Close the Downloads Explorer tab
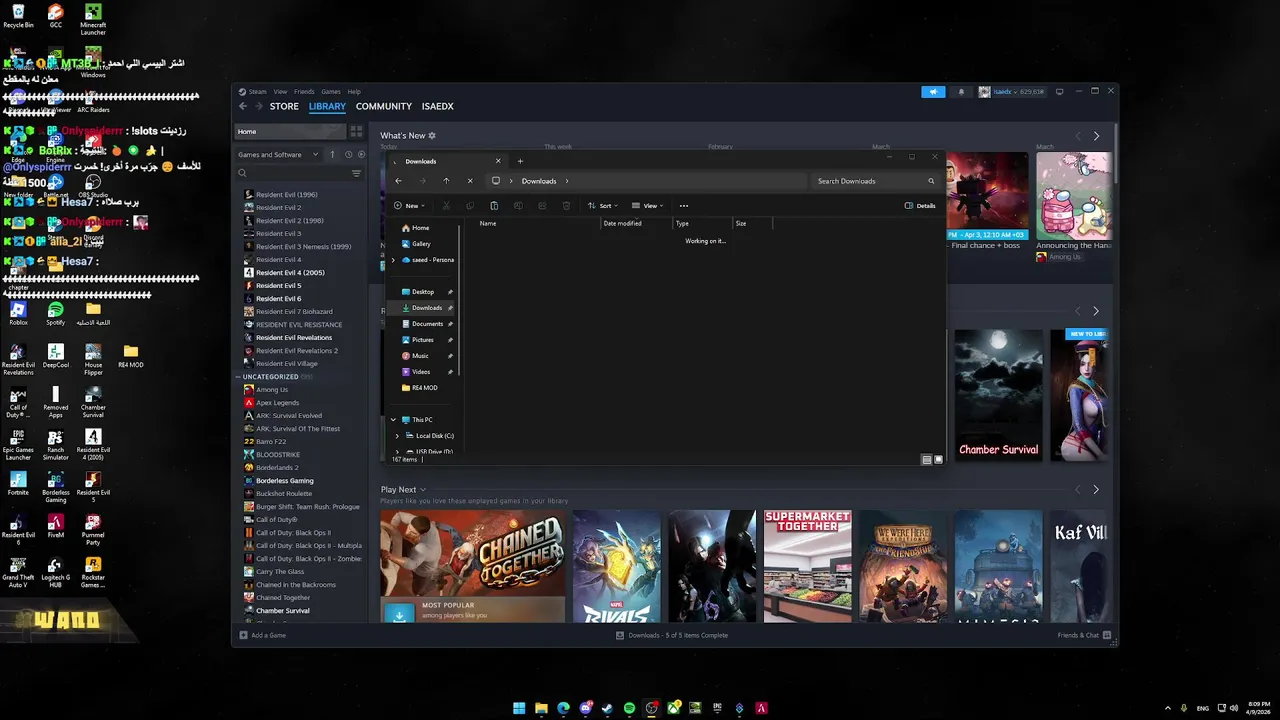 (498, 161)
